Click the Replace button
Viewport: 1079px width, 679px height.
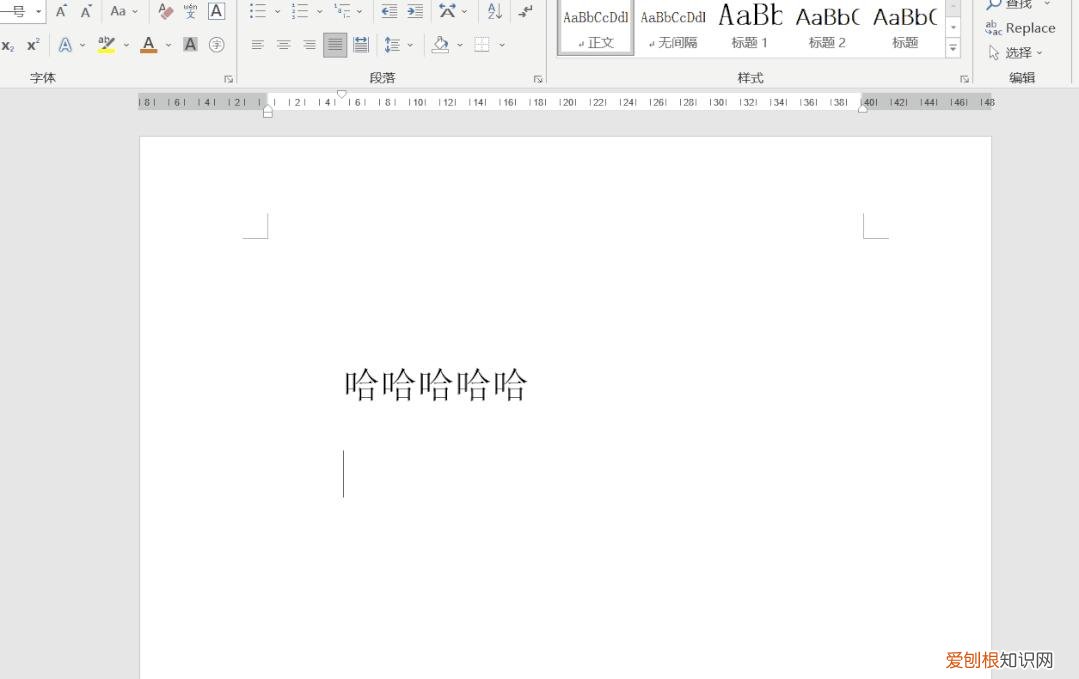[1020, 28]
